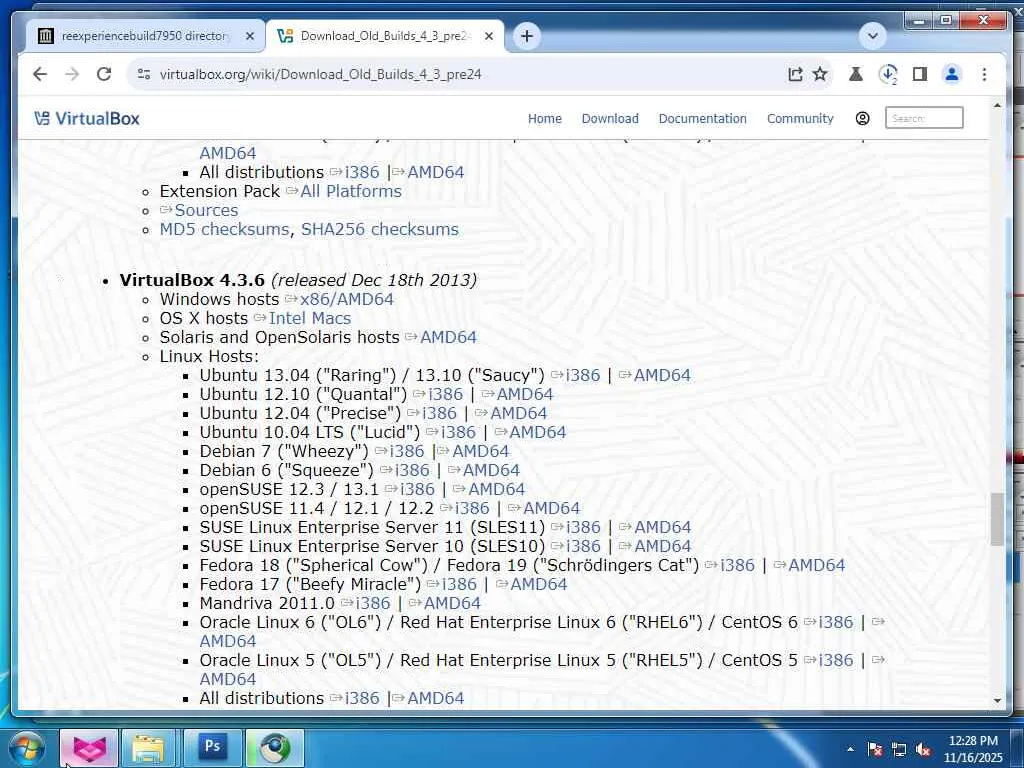
Task: Open MD5 checksums link
Action: 224,229
